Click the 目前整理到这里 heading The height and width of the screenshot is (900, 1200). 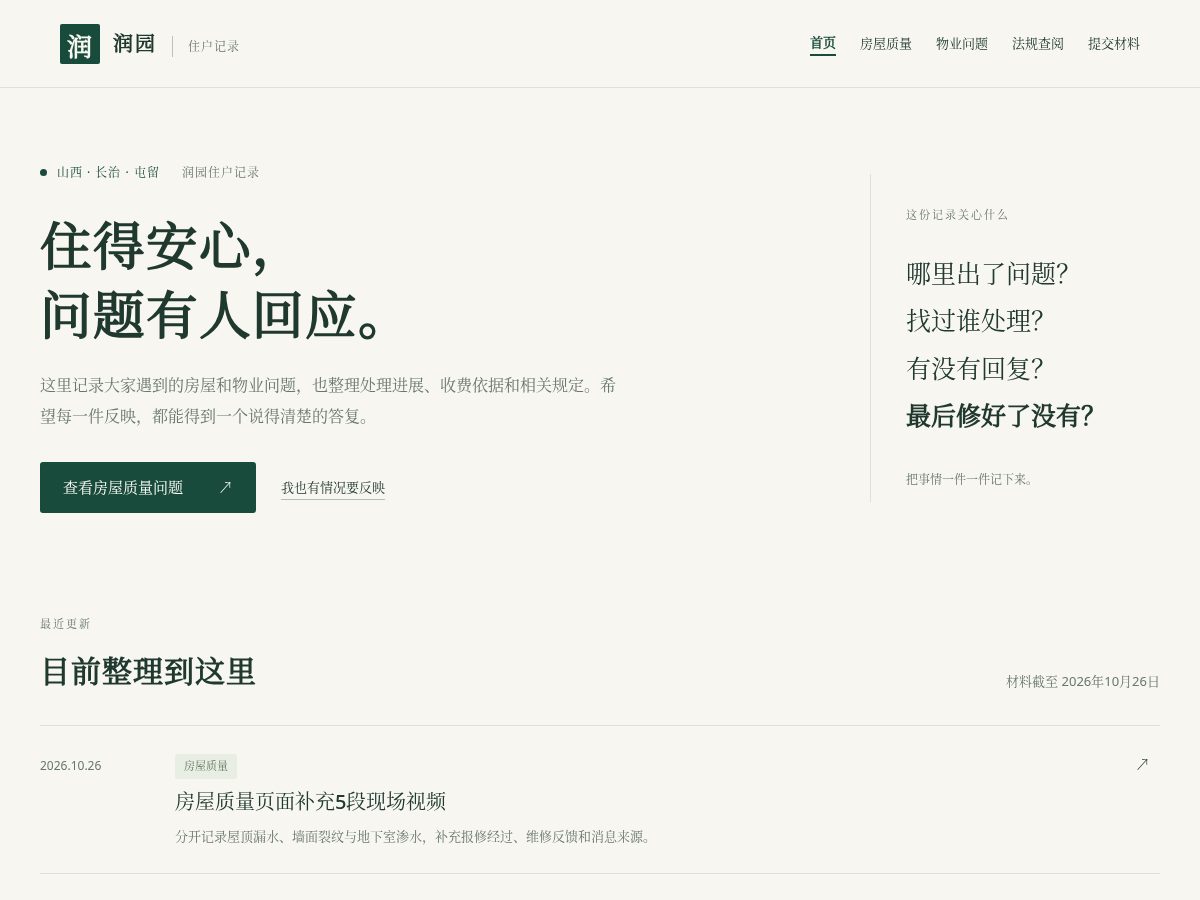(148, 671)
